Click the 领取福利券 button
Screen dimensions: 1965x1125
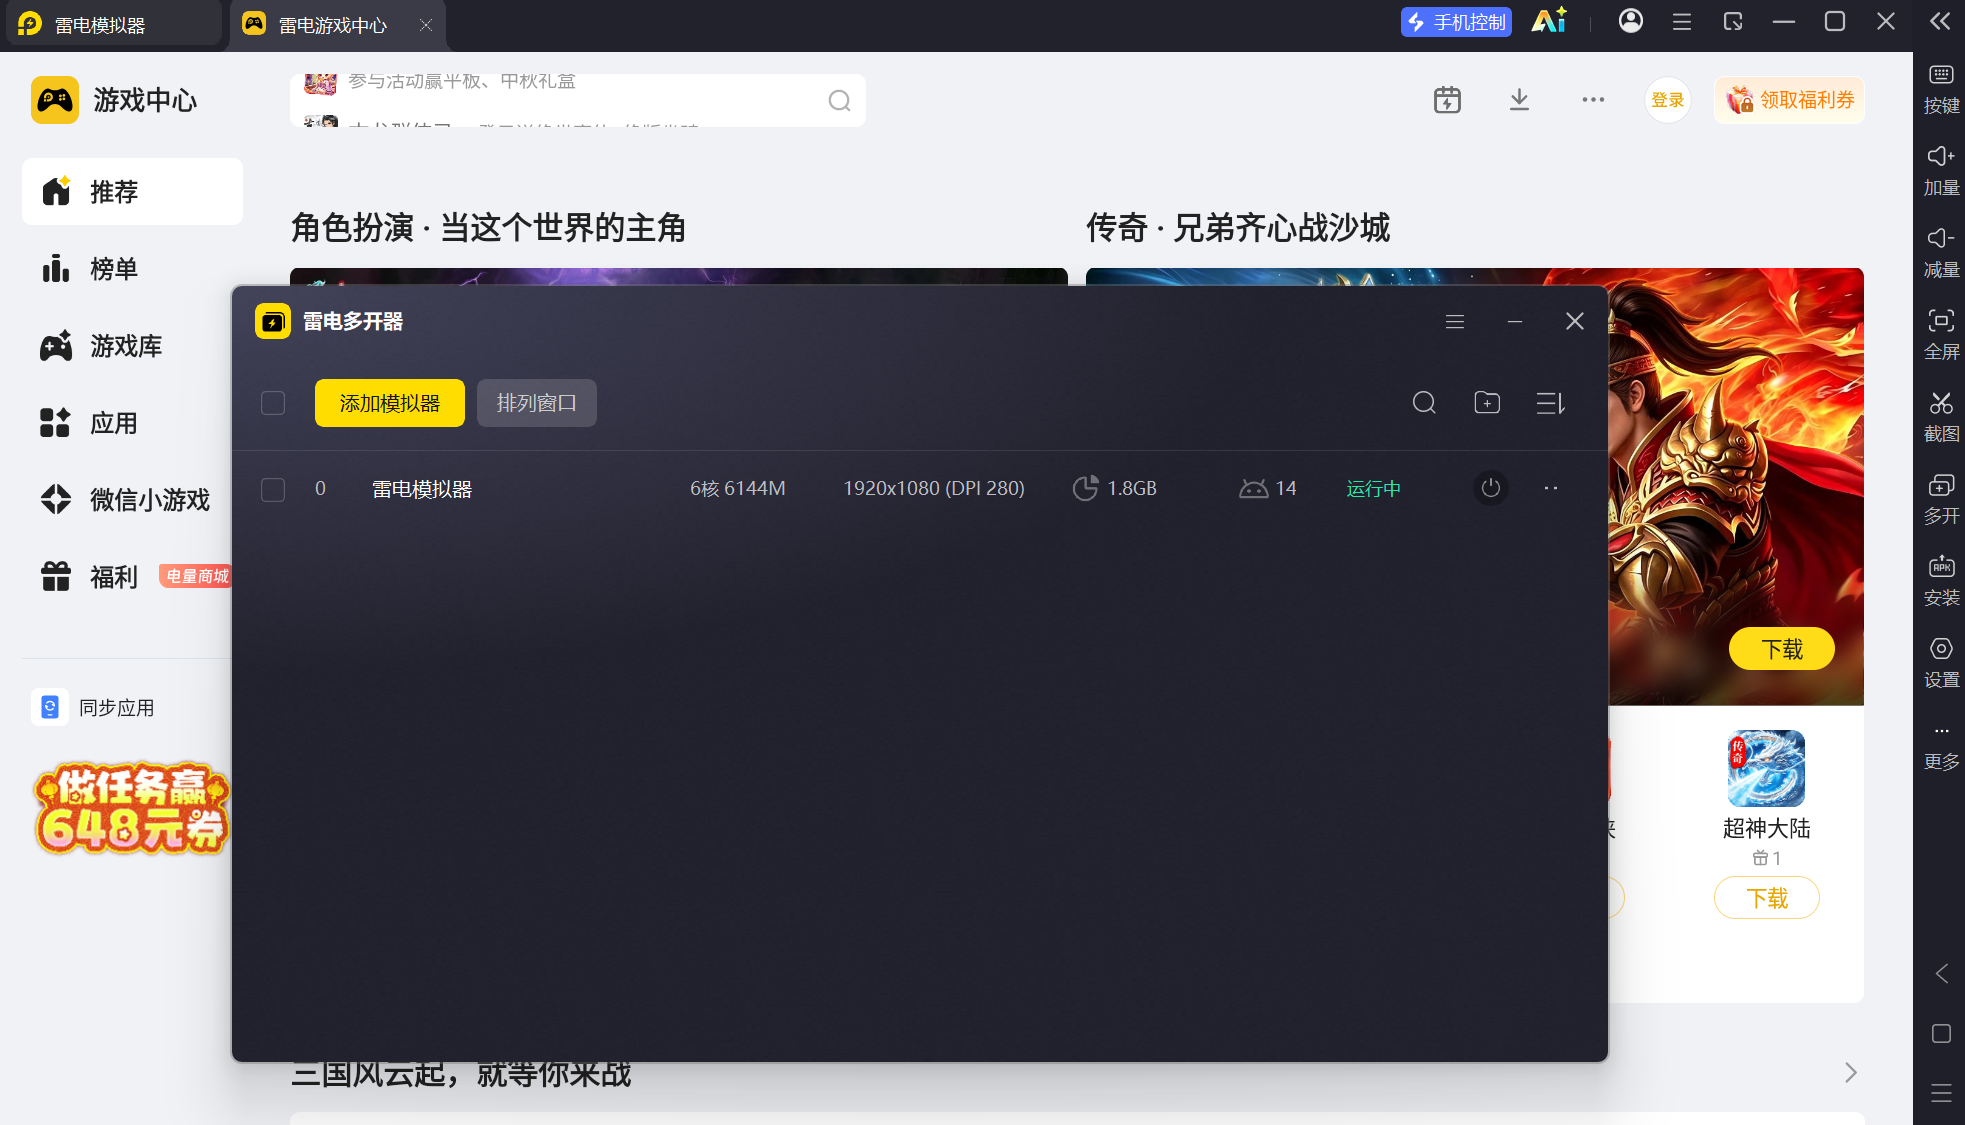pos(1789,100)
